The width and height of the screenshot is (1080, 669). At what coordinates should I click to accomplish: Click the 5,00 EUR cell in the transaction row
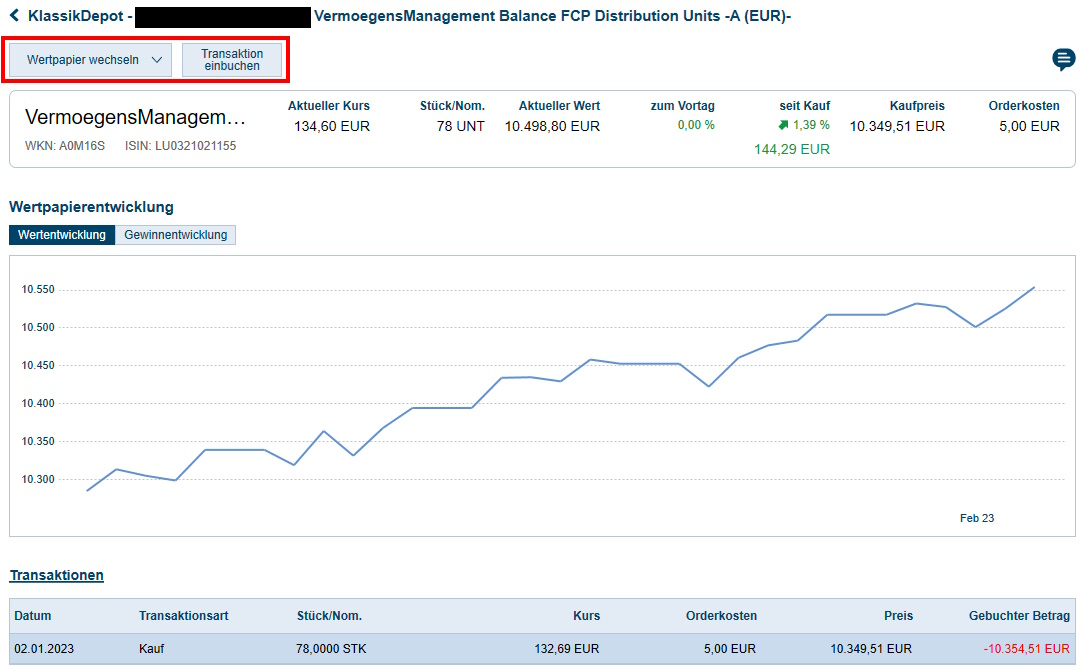tap(730, 649)
